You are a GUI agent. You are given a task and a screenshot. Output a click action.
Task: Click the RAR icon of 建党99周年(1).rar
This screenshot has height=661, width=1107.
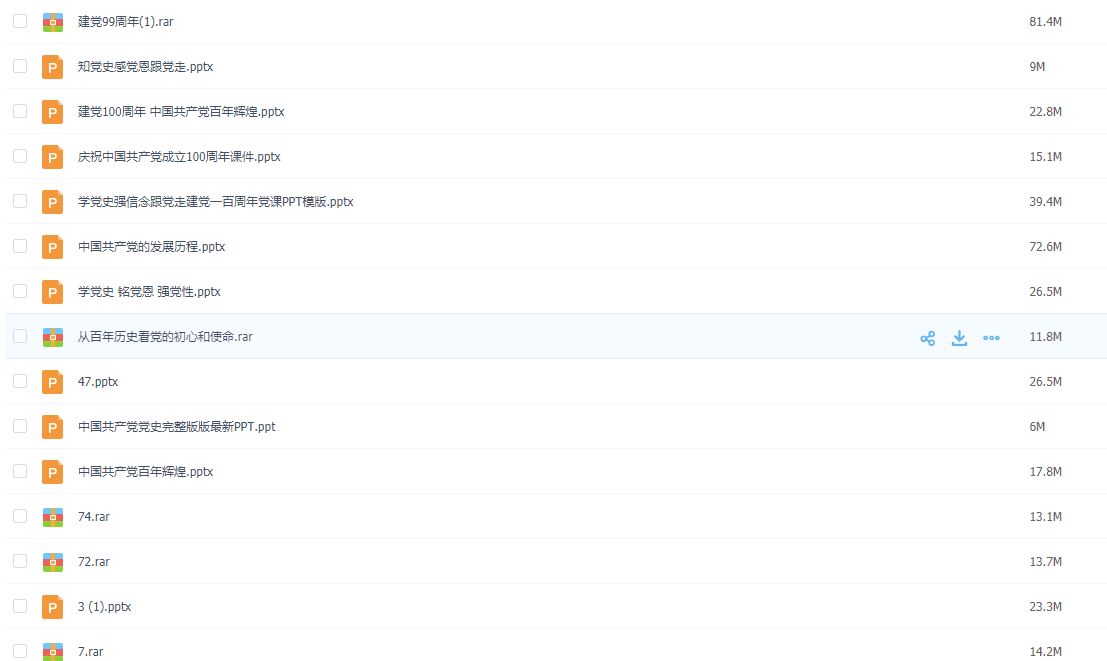(x=53, y=22)
